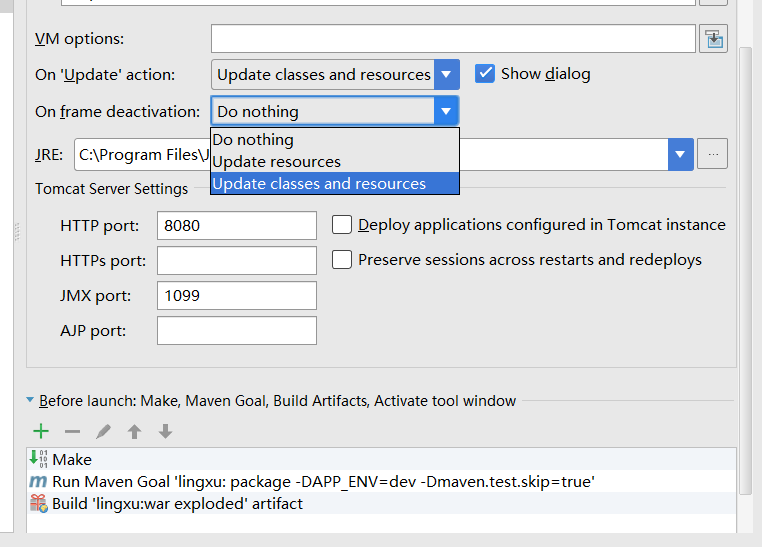Choose 'Update resources' from dropdown list
The height and width of the screenshot is (547, 762).
277,162
